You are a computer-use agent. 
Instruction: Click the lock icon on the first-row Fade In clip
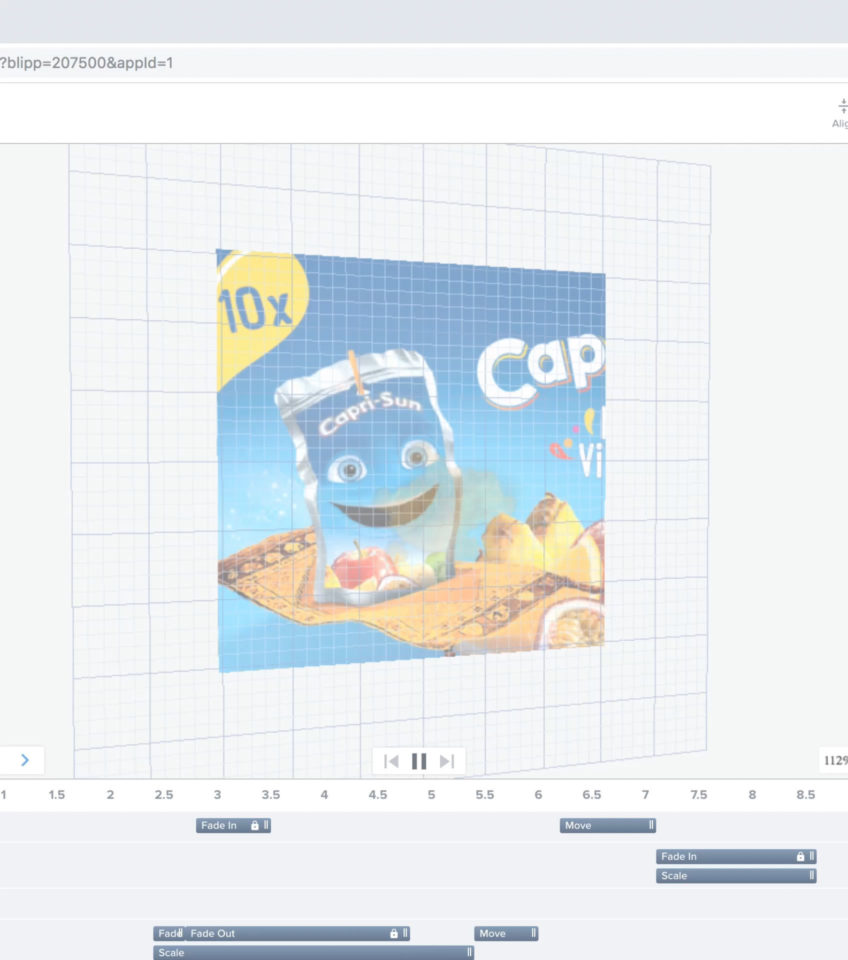[255, 825]
